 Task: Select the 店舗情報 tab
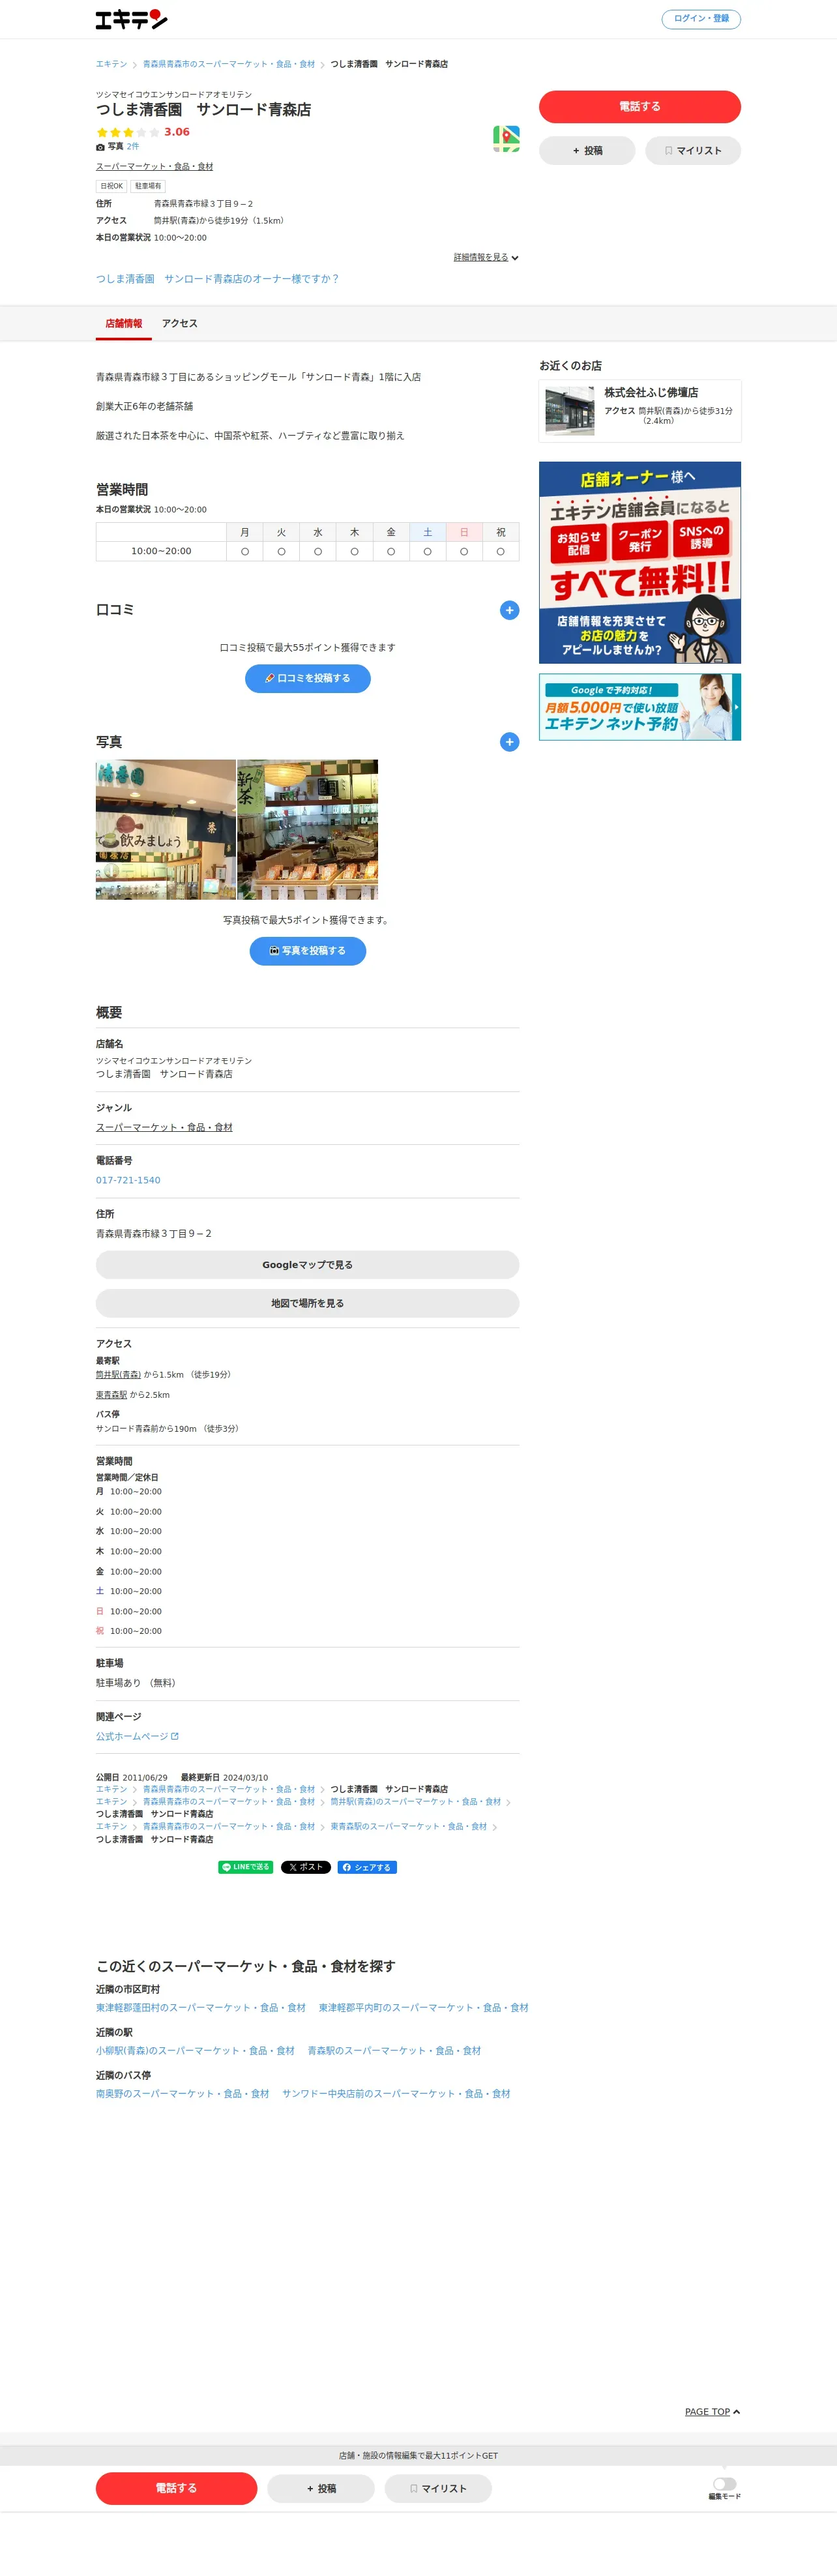124,323
